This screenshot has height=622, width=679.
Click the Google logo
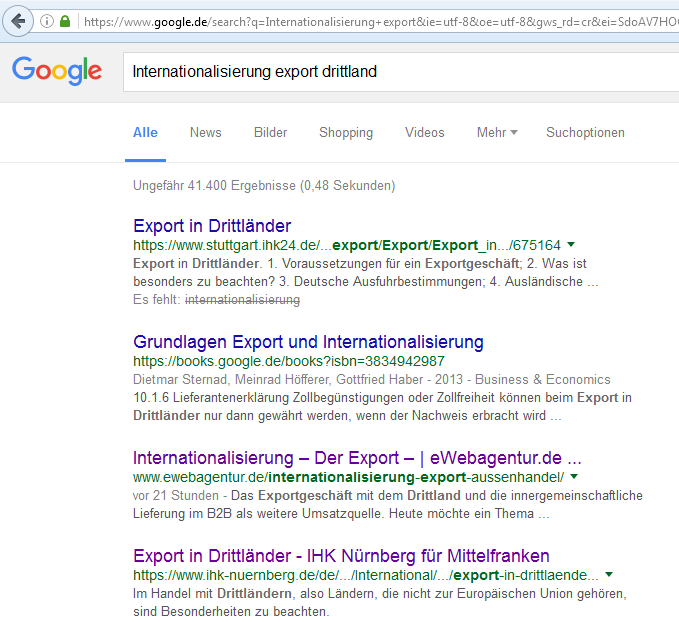click(57, 71)
